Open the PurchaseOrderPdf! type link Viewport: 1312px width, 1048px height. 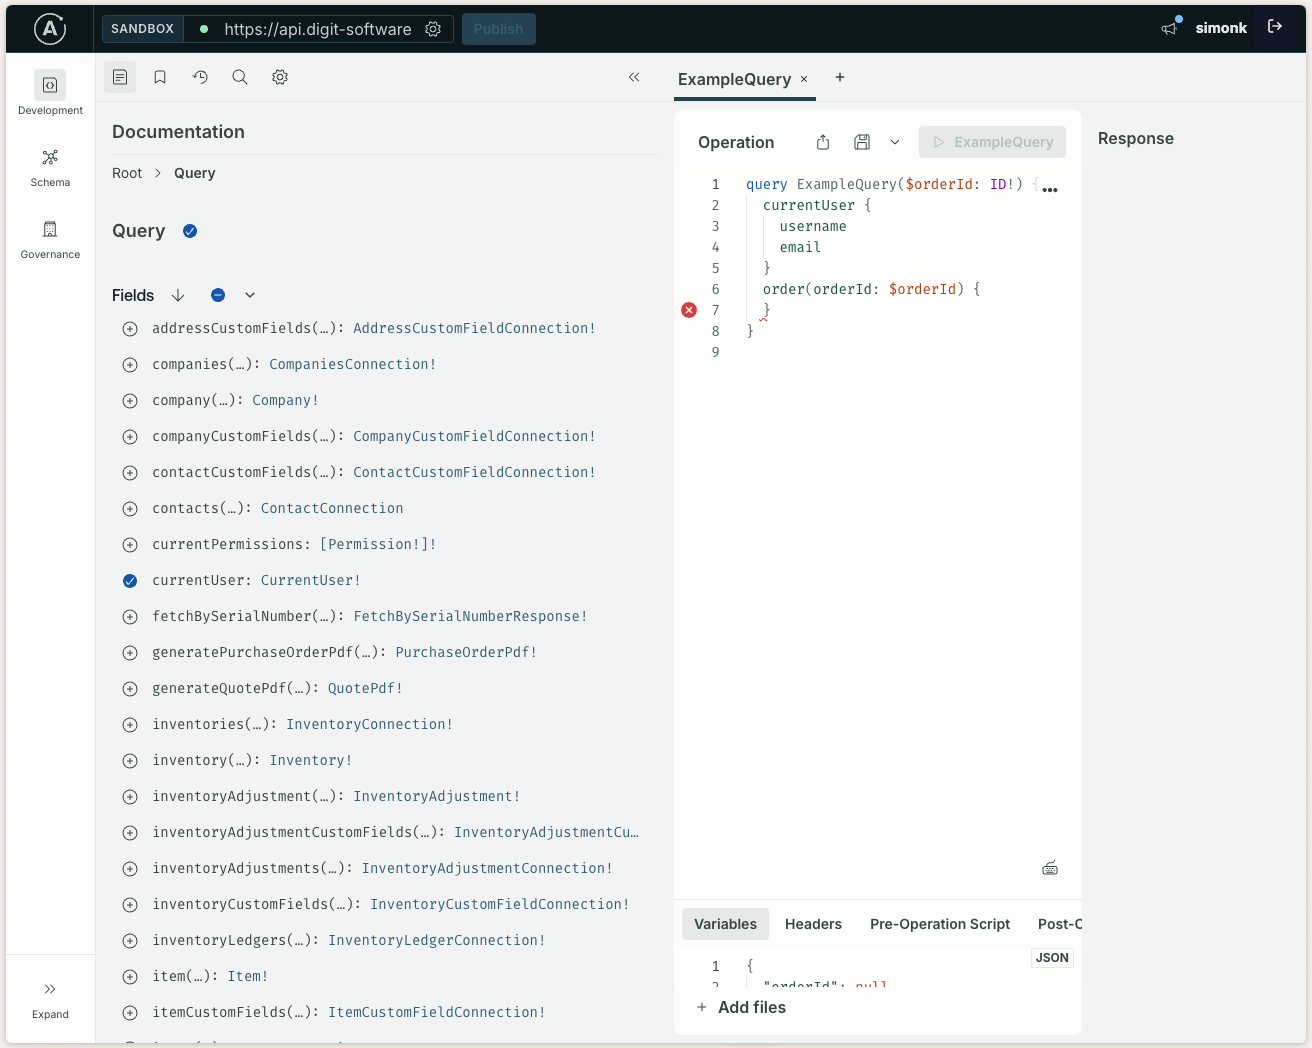tap(466, 653)
